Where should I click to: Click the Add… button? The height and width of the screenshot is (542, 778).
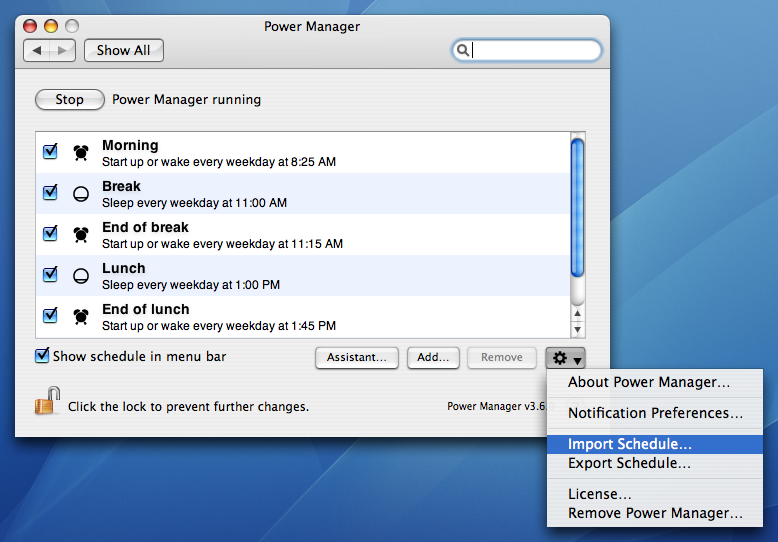click(x=433, y=357)
